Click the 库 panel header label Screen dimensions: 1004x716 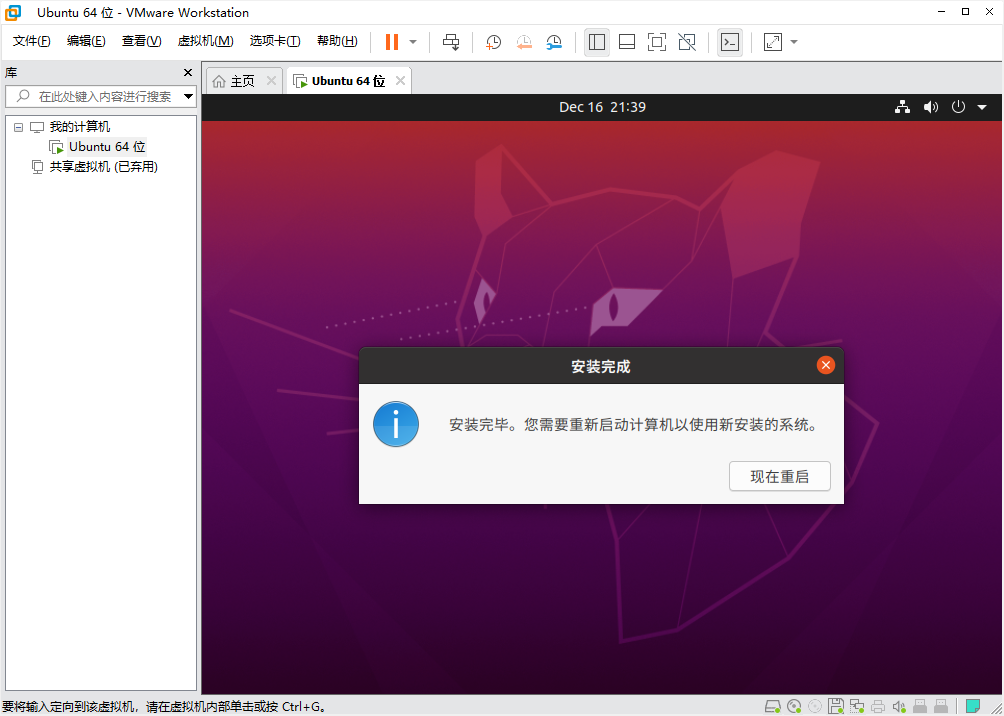click(11, 72)
